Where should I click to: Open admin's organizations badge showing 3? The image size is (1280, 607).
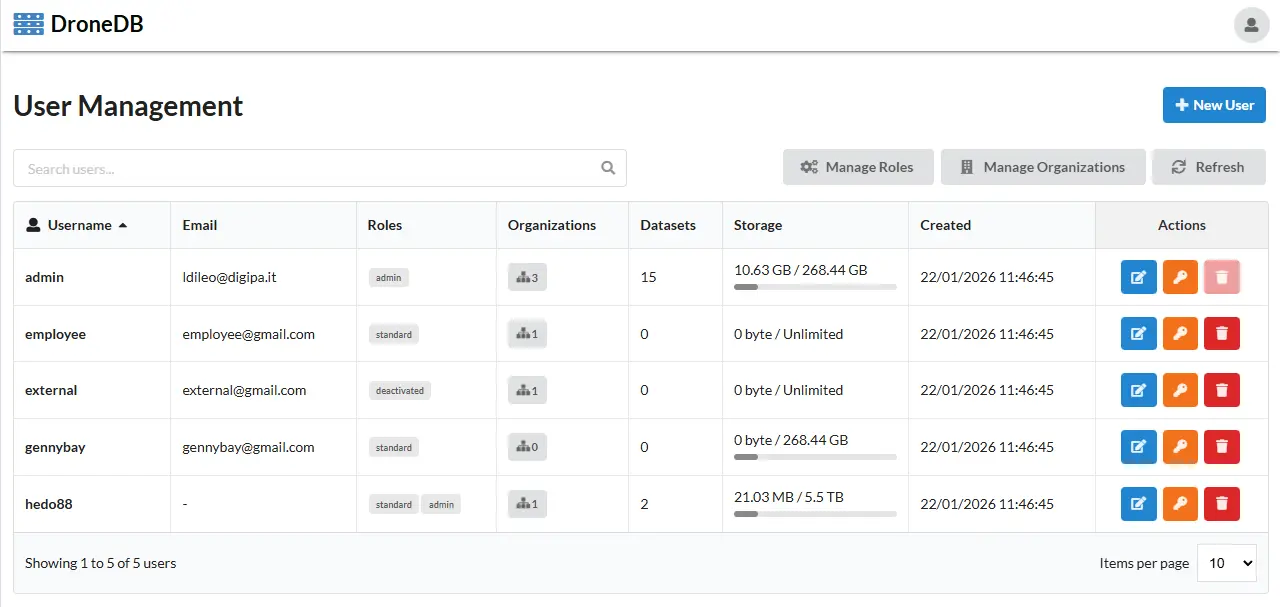point(527,277)
